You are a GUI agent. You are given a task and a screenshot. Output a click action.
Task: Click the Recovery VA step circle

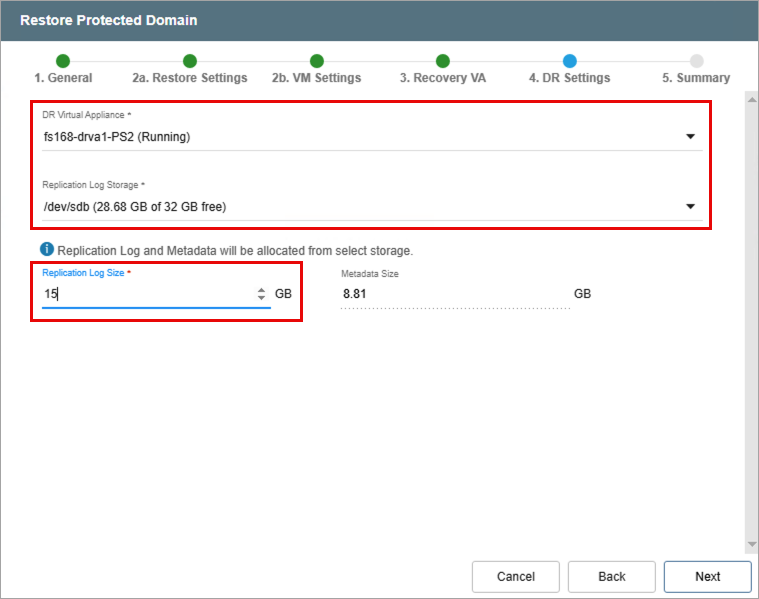[x=443, y=61]
